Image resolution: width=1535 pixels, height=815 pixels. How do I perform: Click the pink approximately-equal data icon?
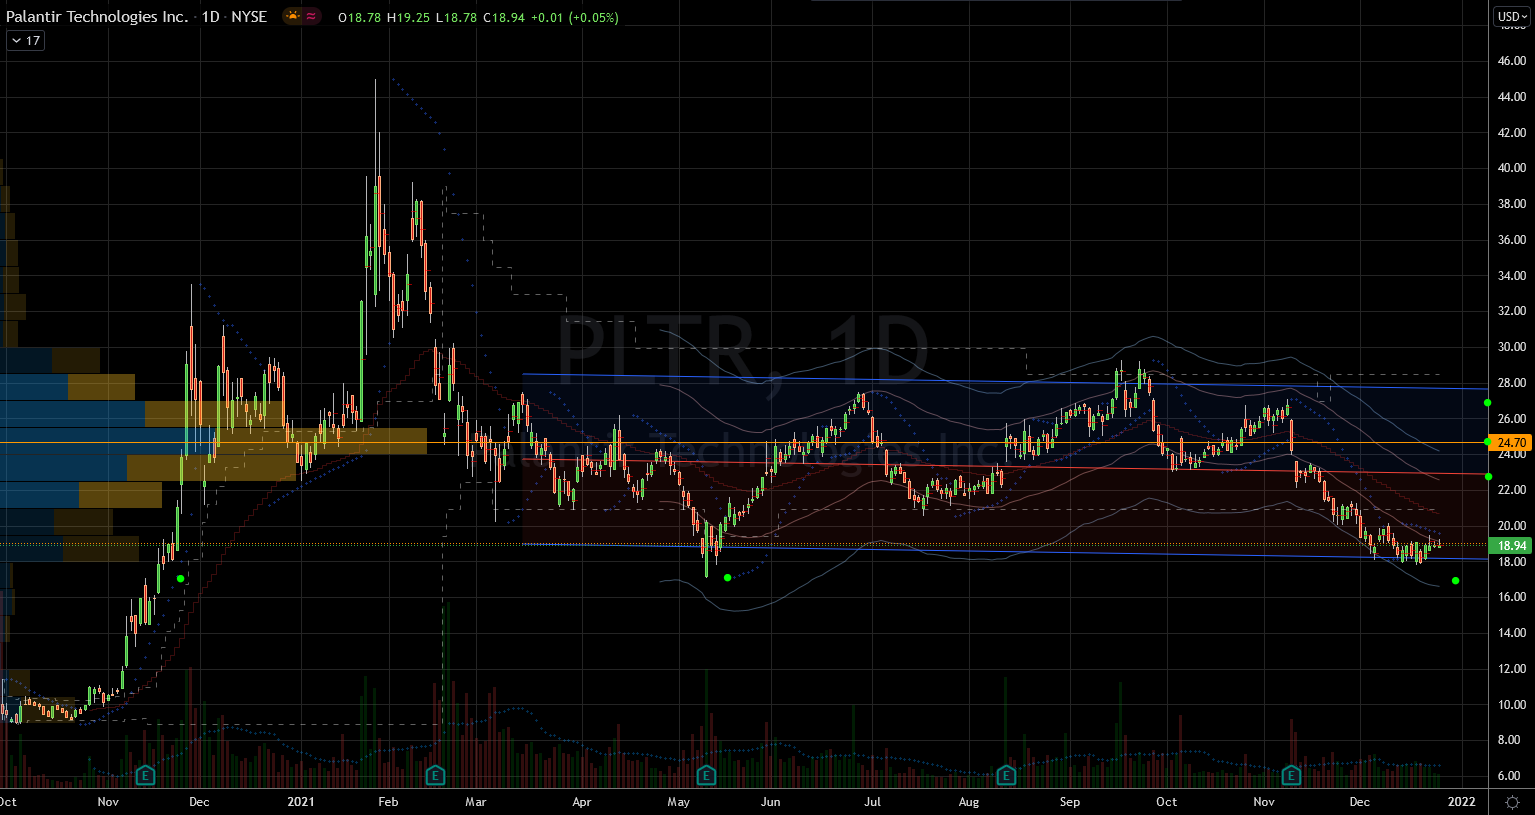point(311,17)
